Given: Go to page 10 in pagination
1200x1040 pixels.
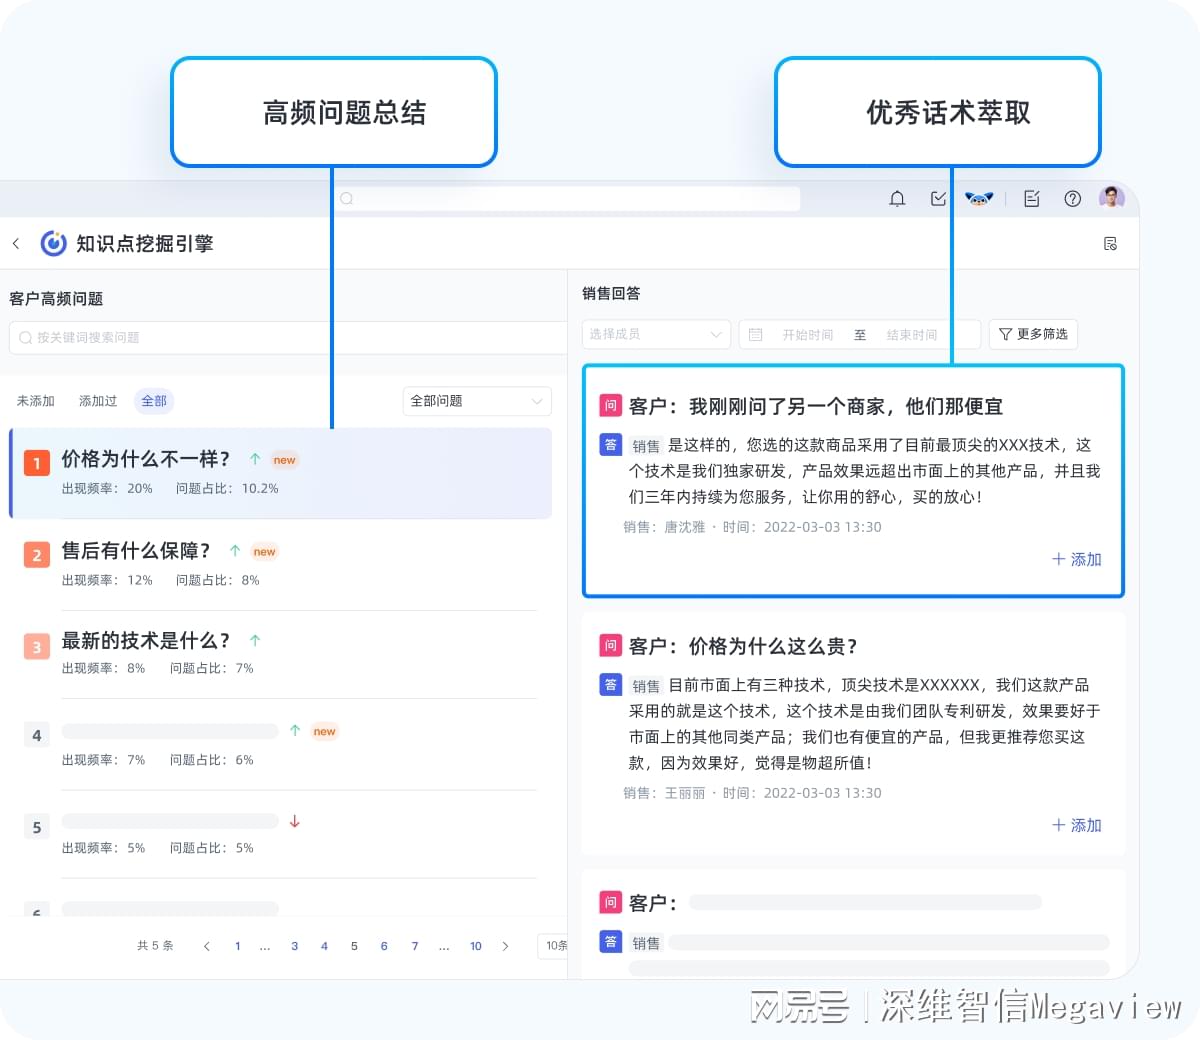Looking at the screenshot, I should [x=475, y=945].
